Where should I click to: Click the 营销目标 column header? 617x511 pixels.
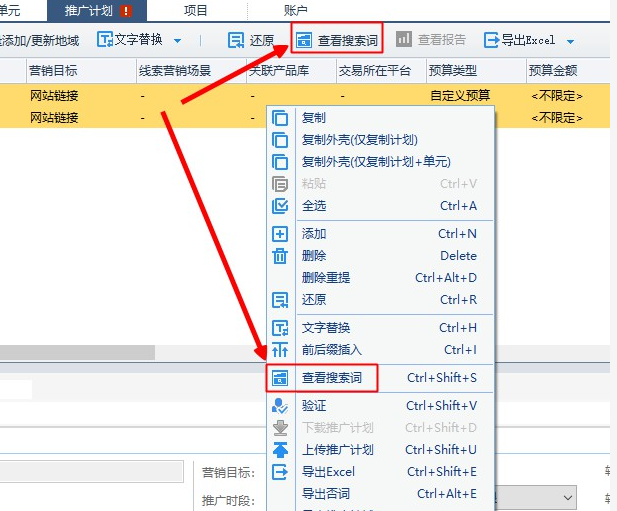point(81,71)
